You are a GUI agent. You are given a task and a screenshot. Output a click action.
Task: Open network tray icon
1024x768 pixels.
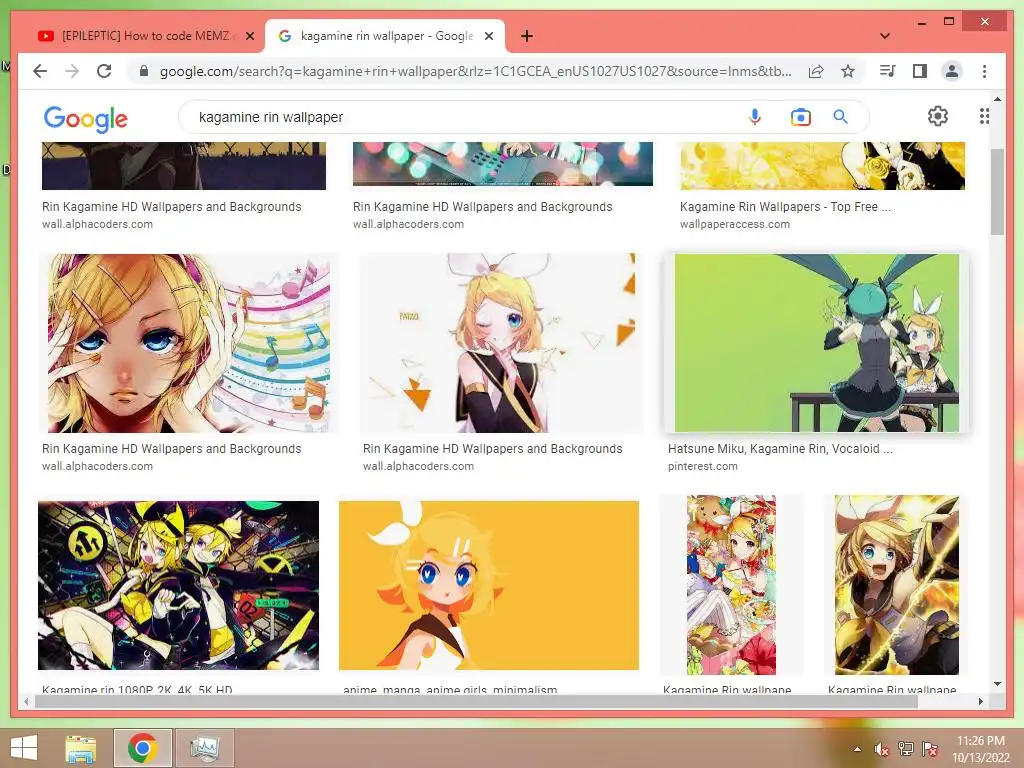tap(906, 749)
